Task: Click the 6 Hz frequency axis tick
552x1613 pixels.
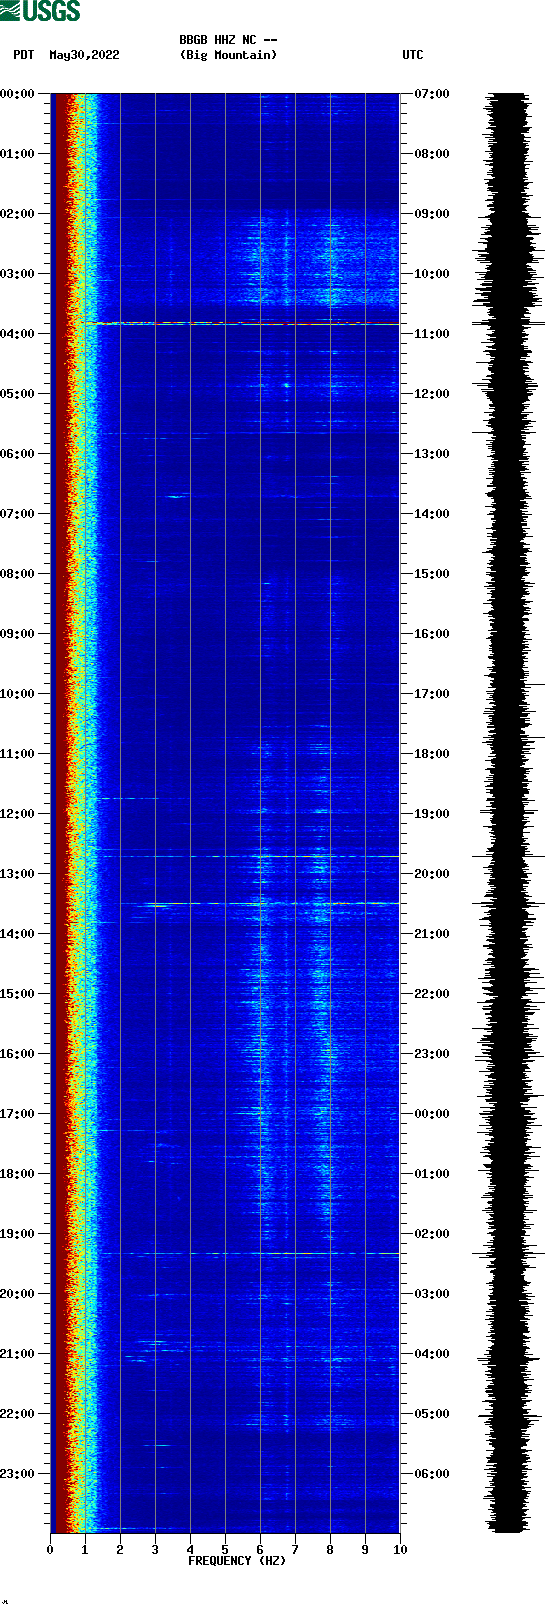Action: pos(260,1550)
